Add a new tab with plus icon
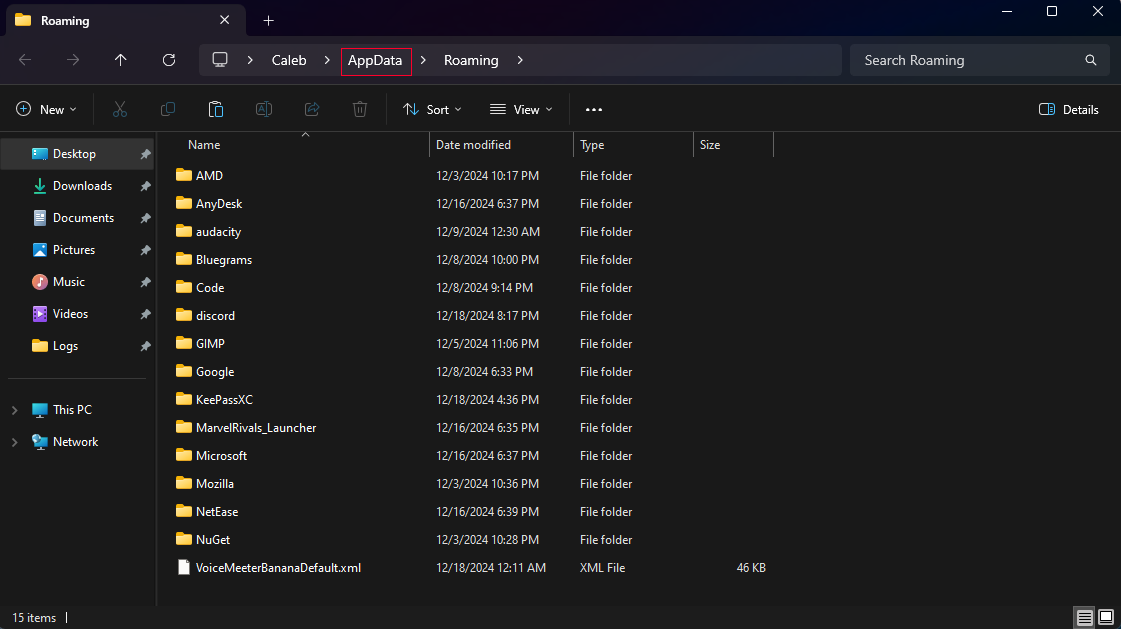This screenshot has width=1121, height=629. click(268, 21)
